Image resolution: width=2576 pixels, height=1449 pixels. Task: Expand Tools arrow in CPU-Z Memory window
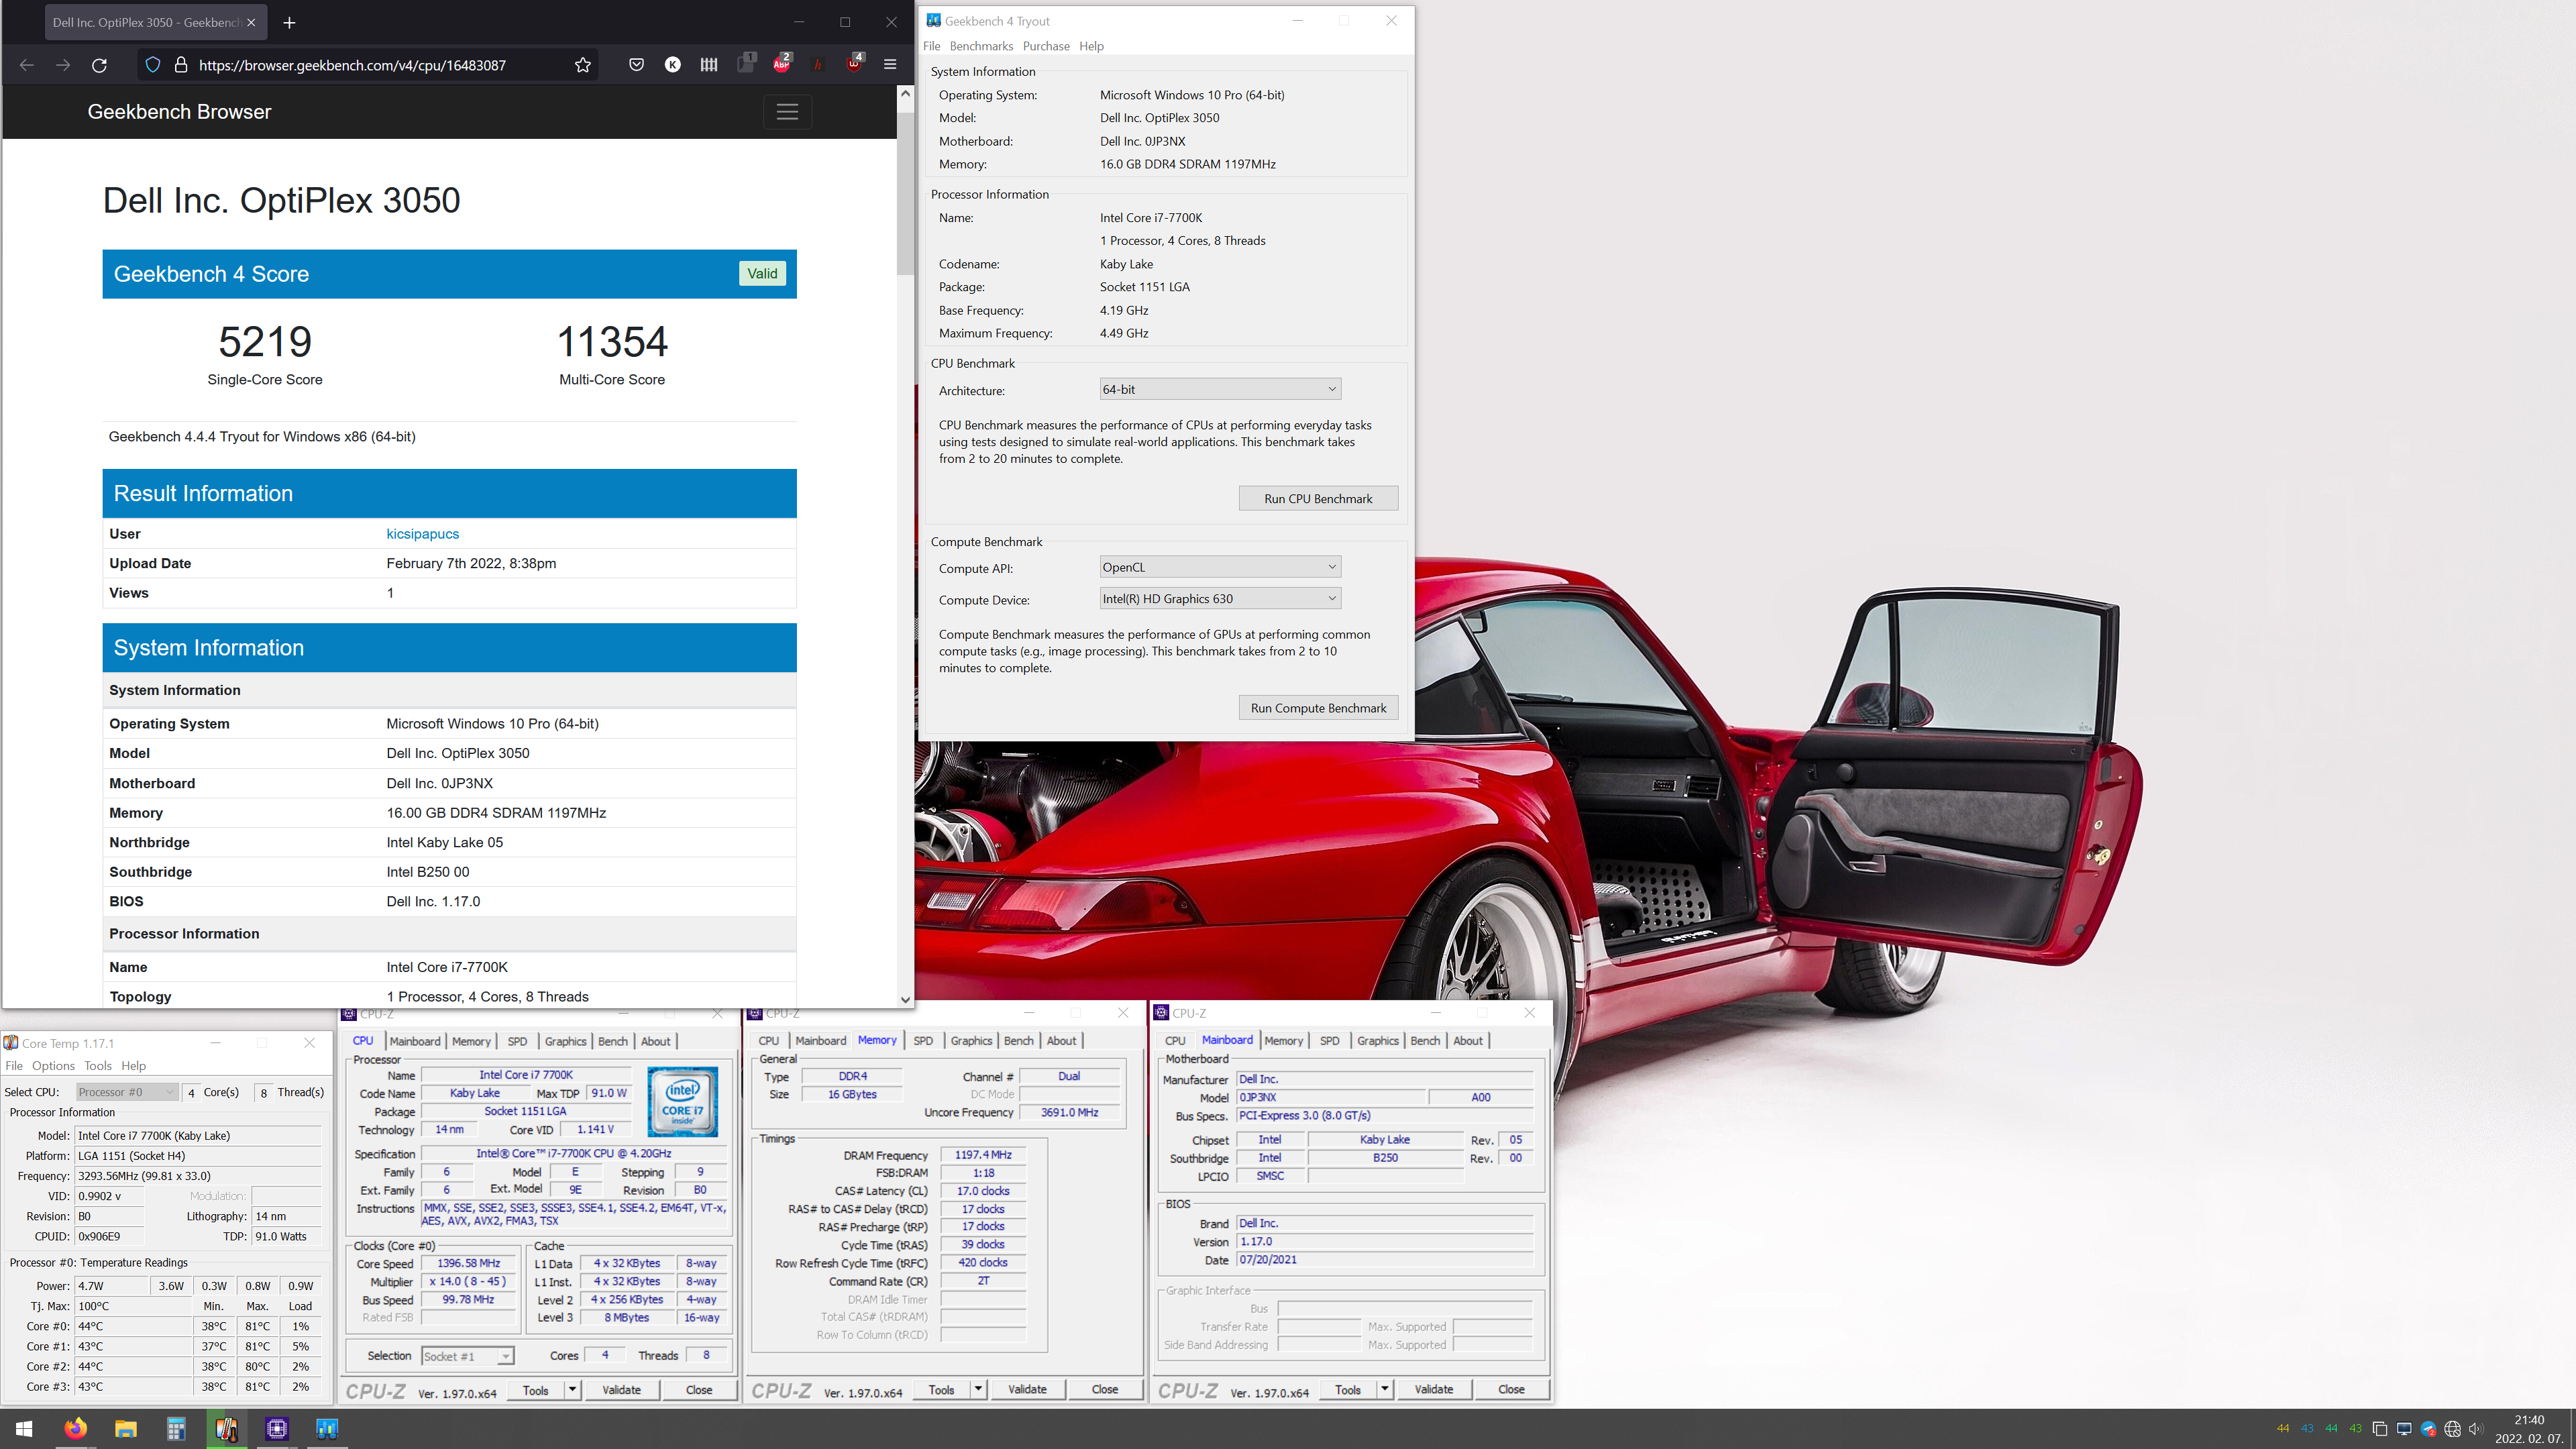979,1390
